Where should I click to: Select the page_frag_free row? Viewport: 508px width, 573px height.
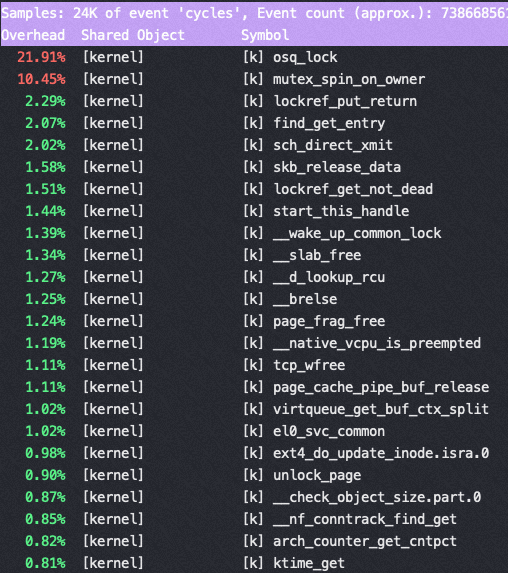pyautogui.click(x=254, y=321)
